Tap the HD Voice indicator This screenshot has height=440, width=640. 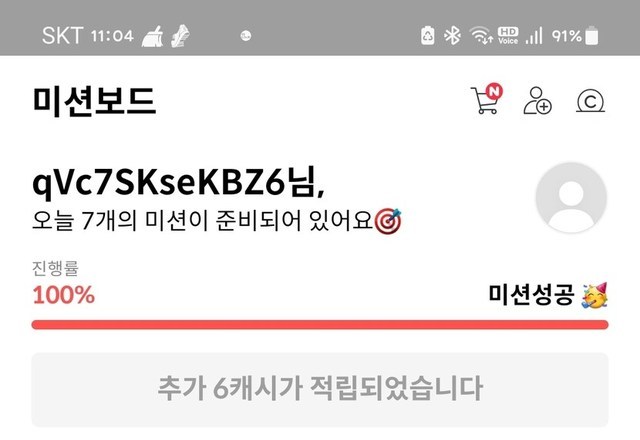(508, 36)
